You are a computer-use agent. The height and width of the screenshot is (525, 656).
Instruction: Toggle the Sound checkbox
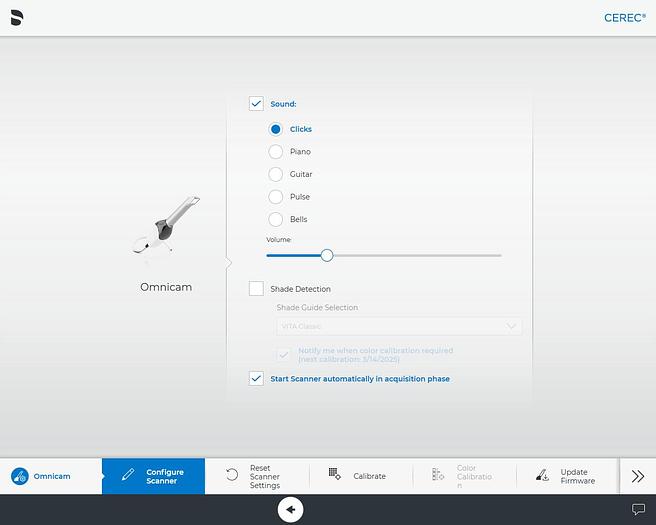256,104
